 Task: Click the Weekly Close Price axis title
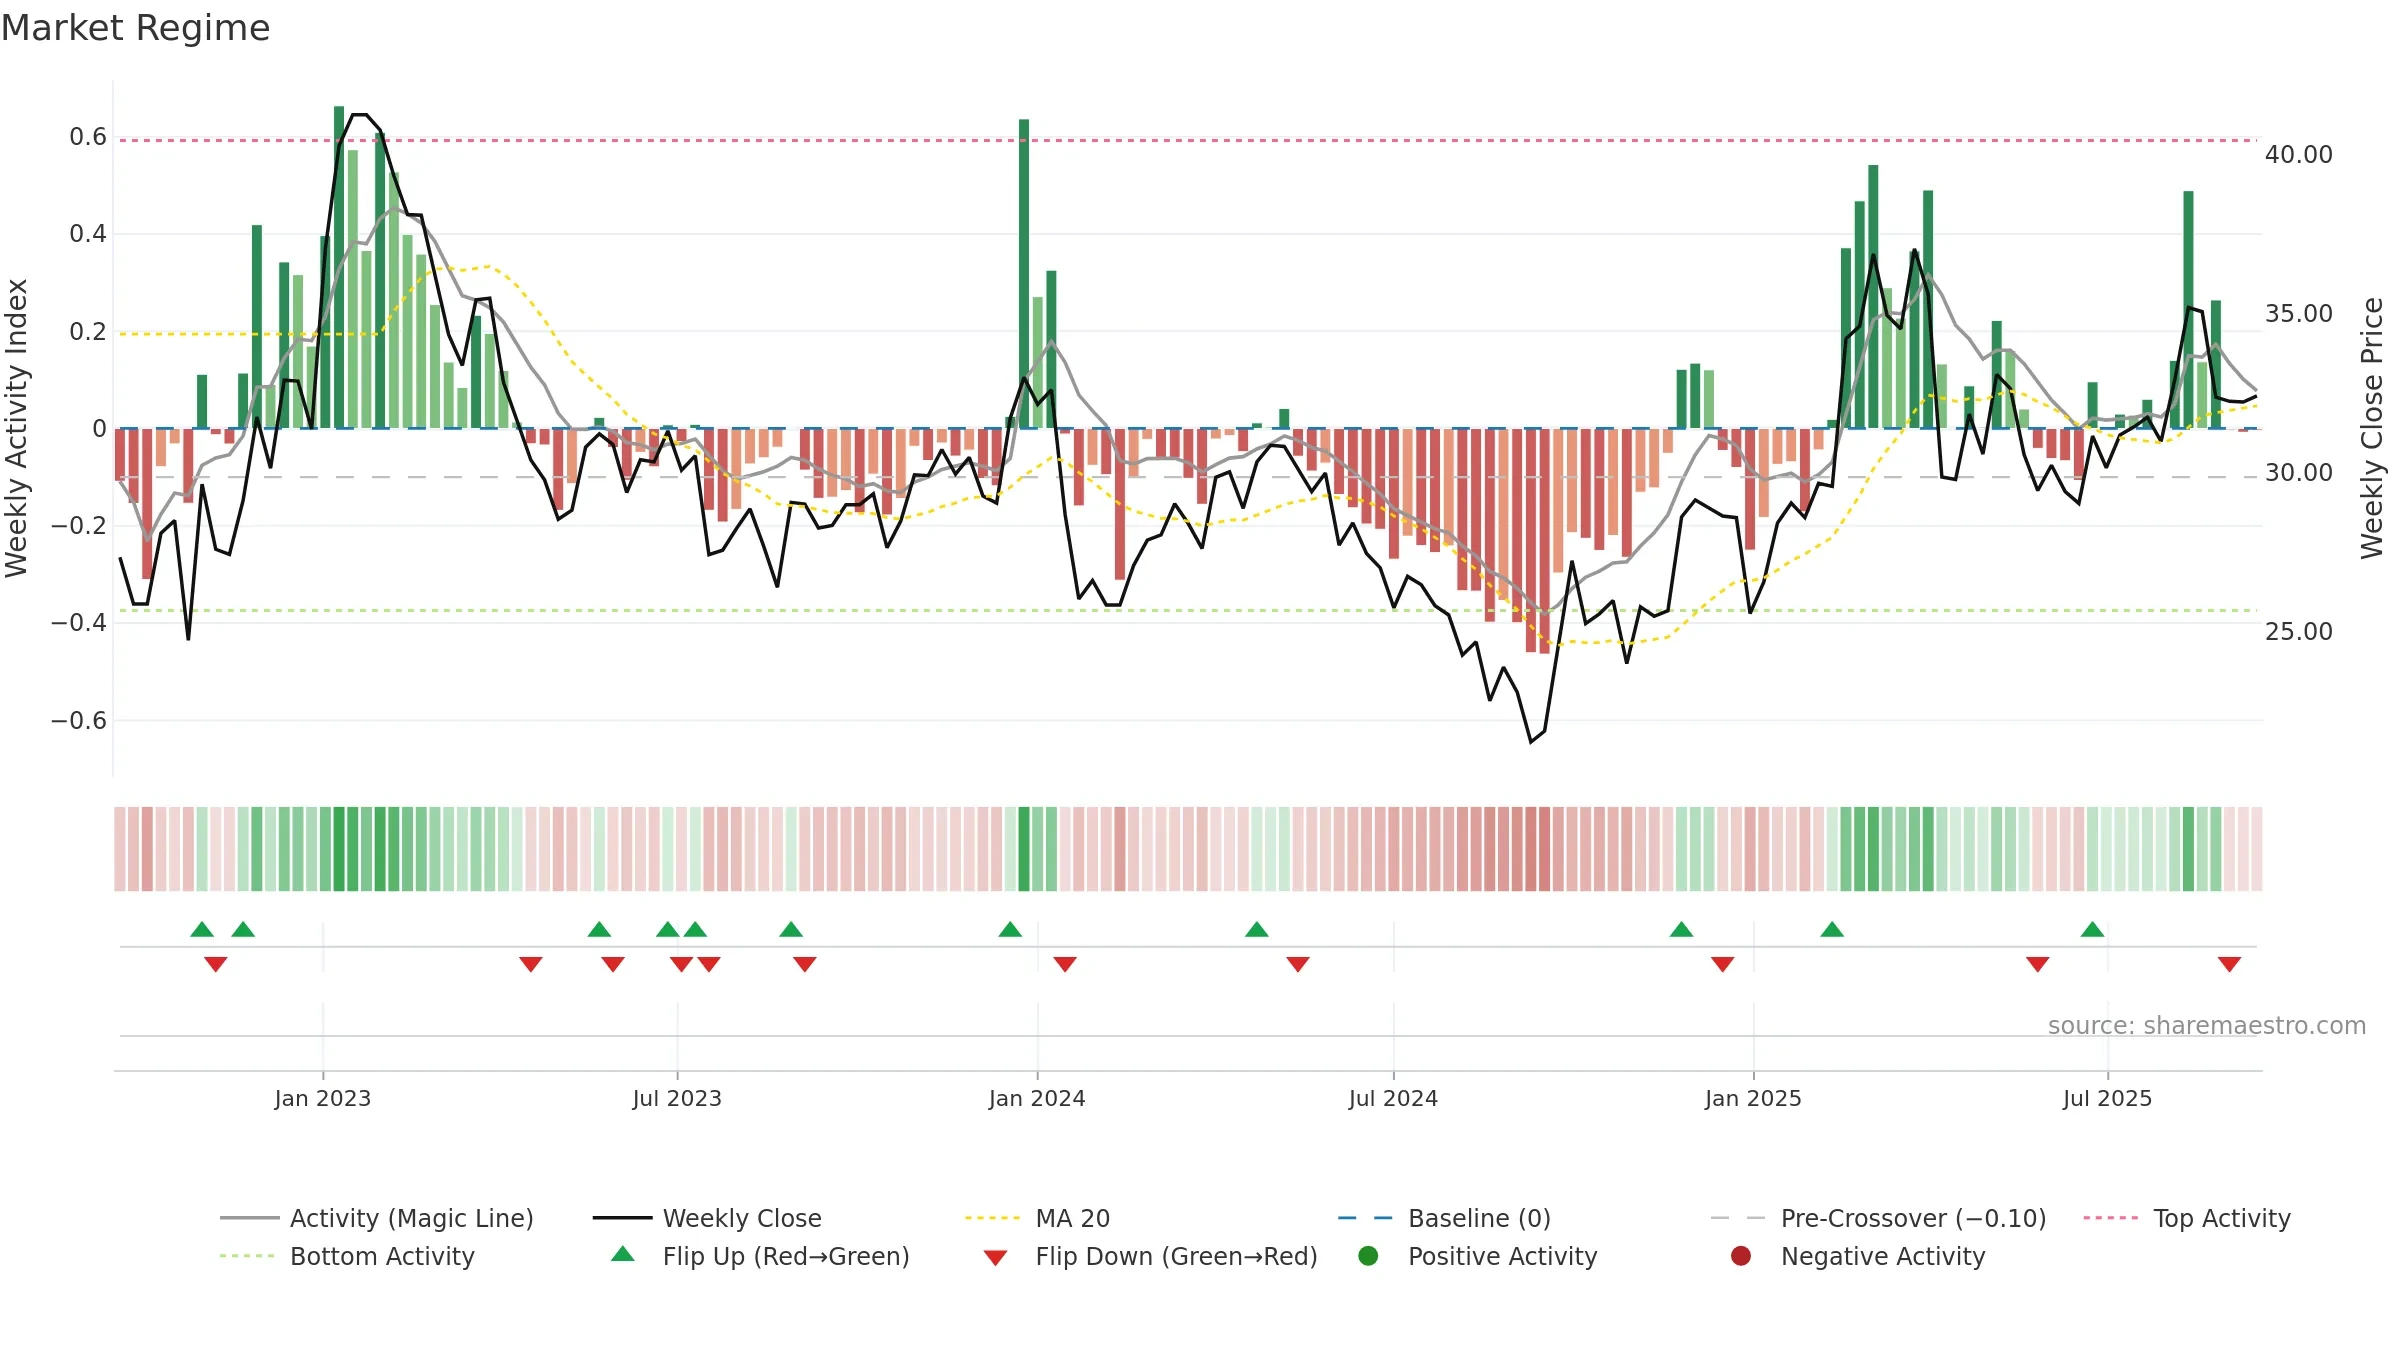[2372, 428]
